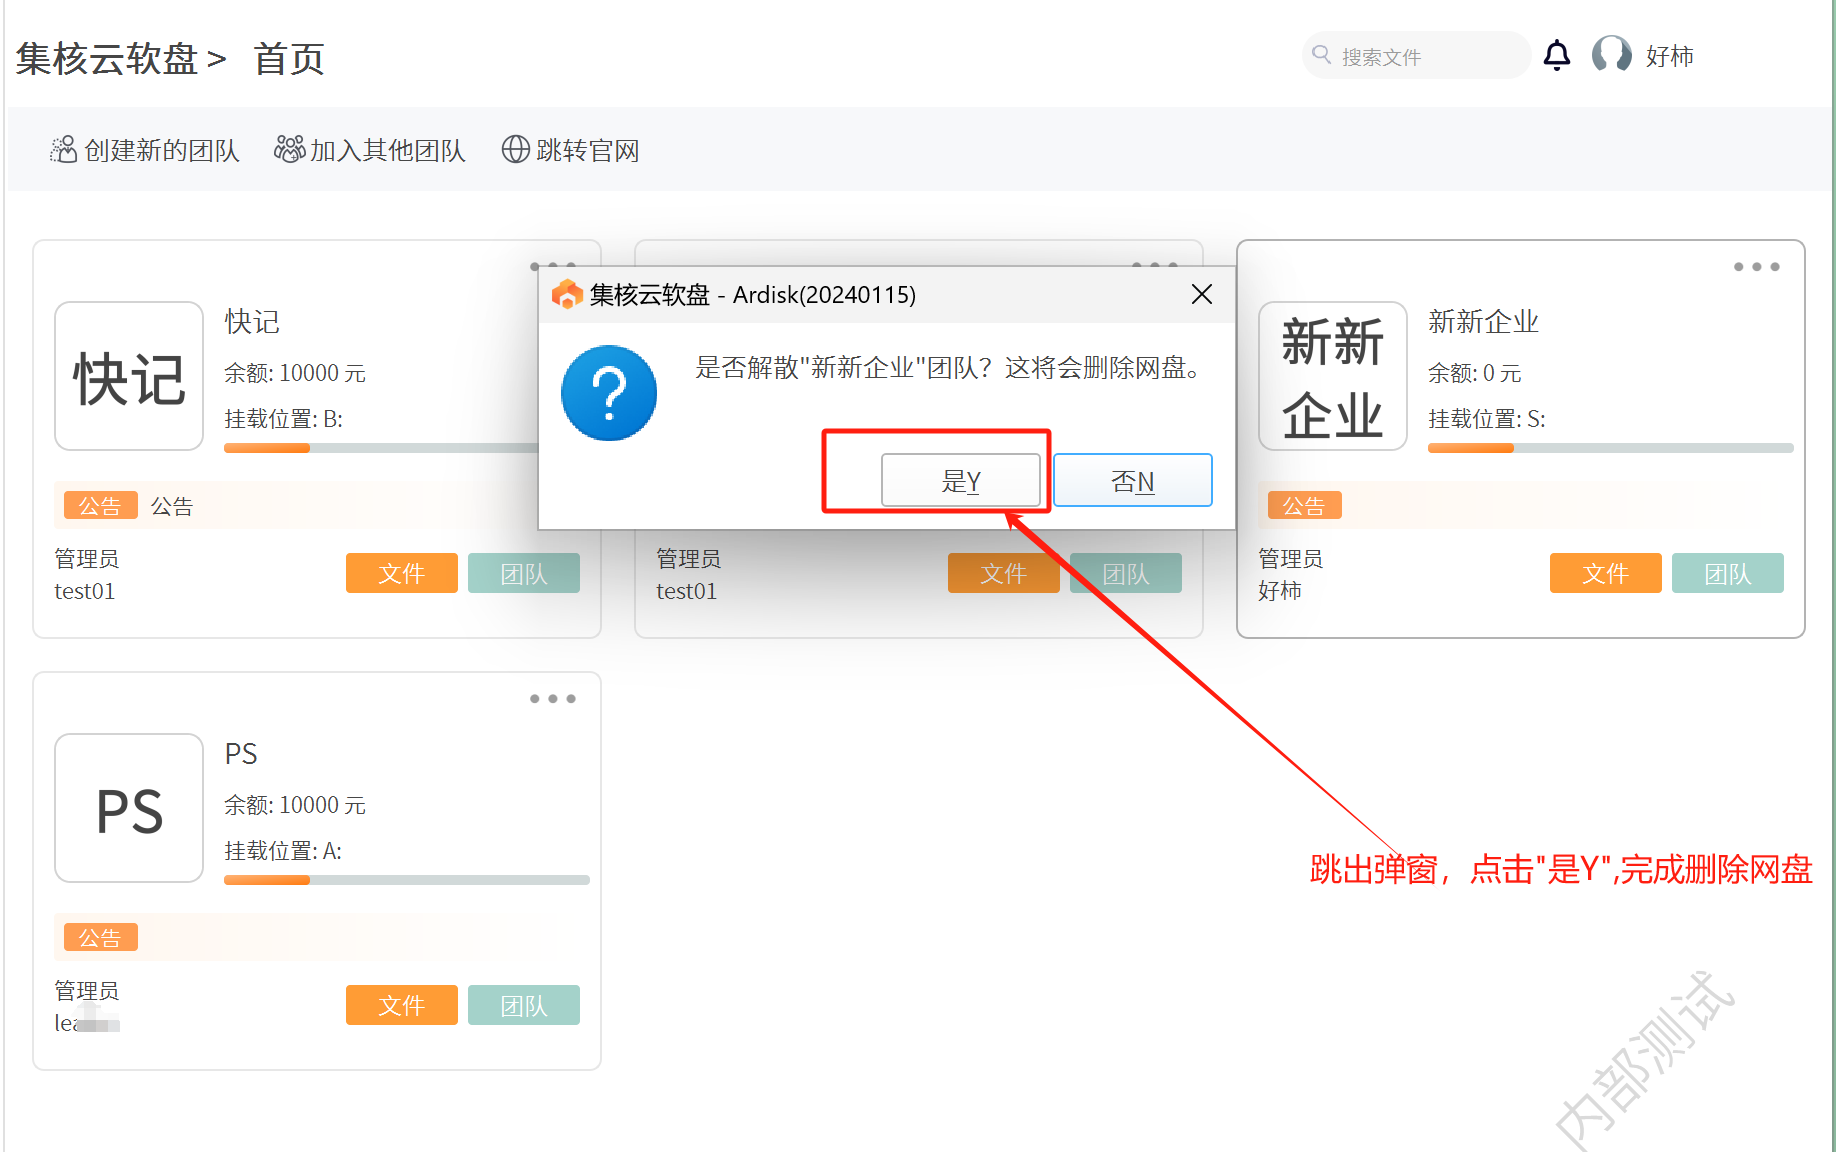Click the 公告 tag on 快记 card
The height and width of the screenshot is (1152, 1836).
click(x=100, y=506)
